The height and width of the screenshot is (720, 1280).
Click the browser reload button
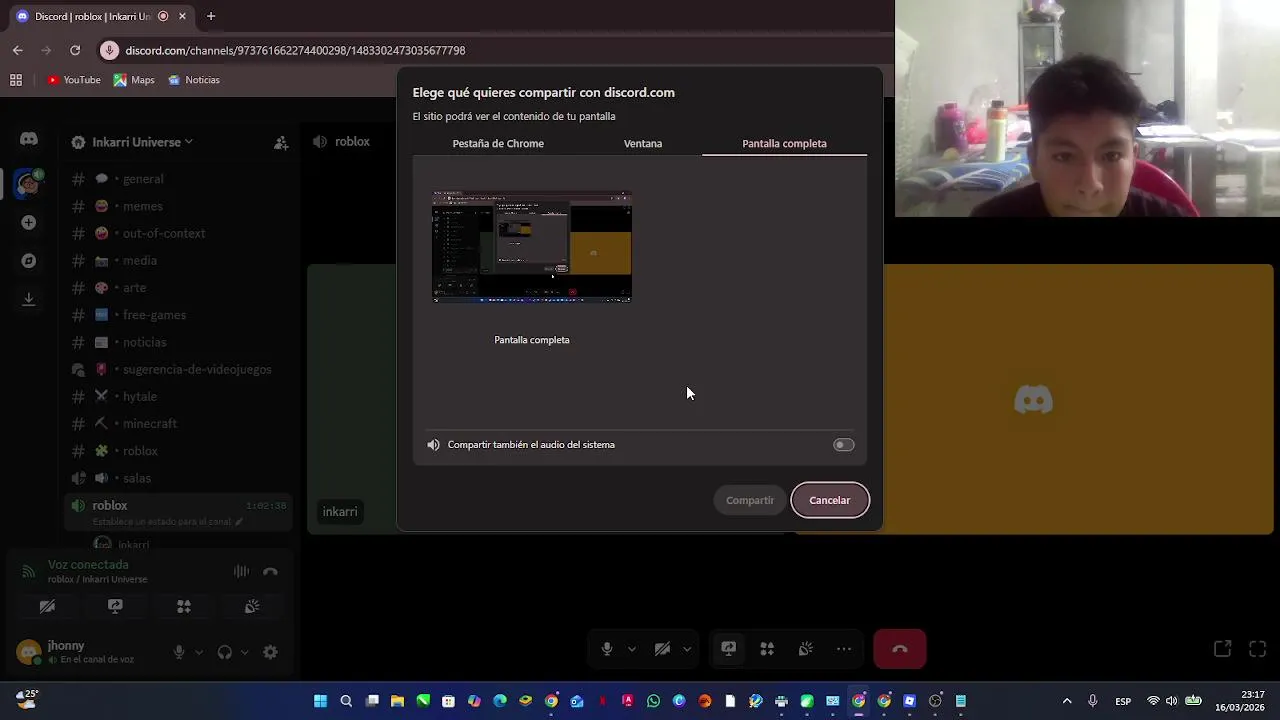[75, 50]
